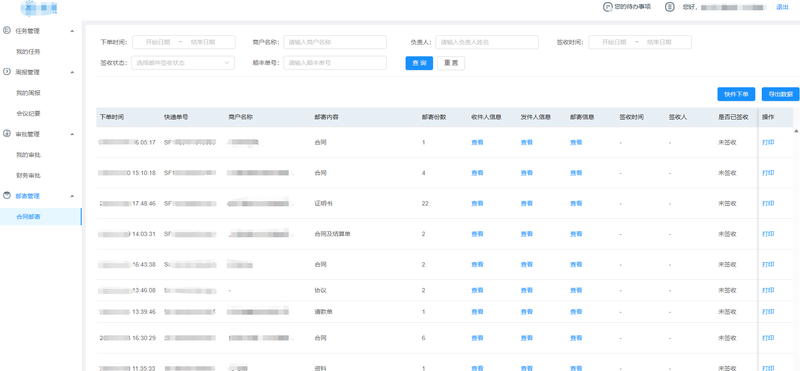Click the 导出数据 export button
Screen dimensions: 800x371
[781, 94]
